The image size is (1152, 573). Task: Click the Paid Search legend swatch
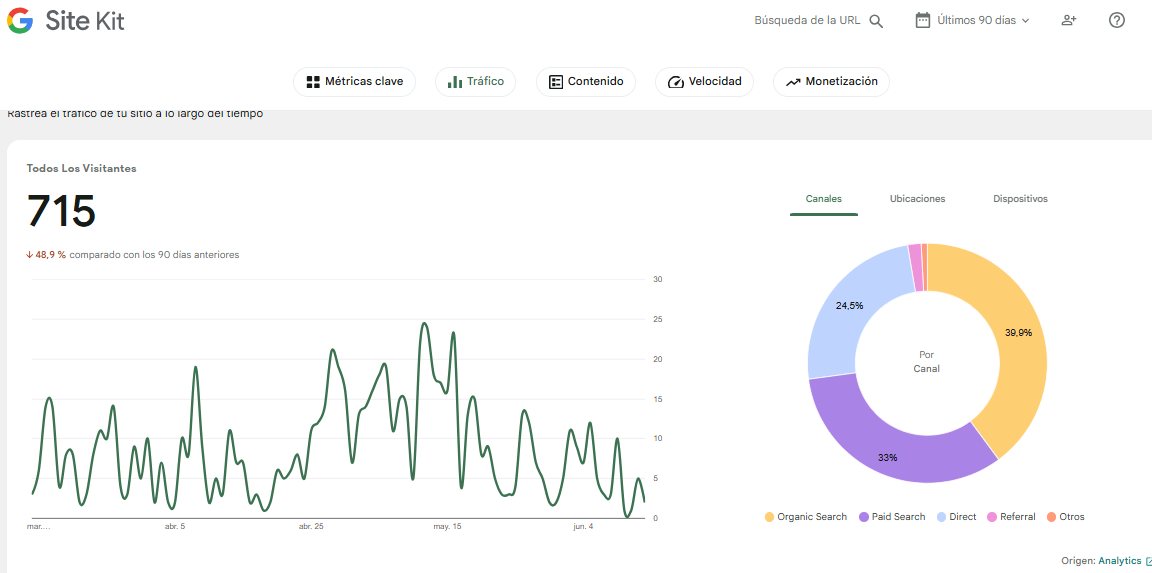click(863, 517)
